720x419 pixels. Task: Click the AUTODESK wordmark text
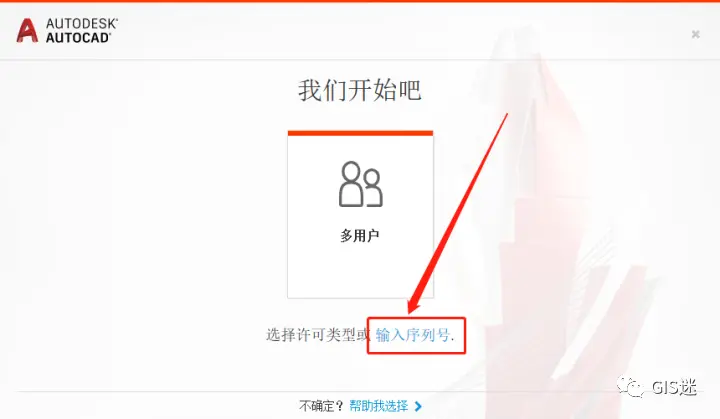tap(82, 24)
